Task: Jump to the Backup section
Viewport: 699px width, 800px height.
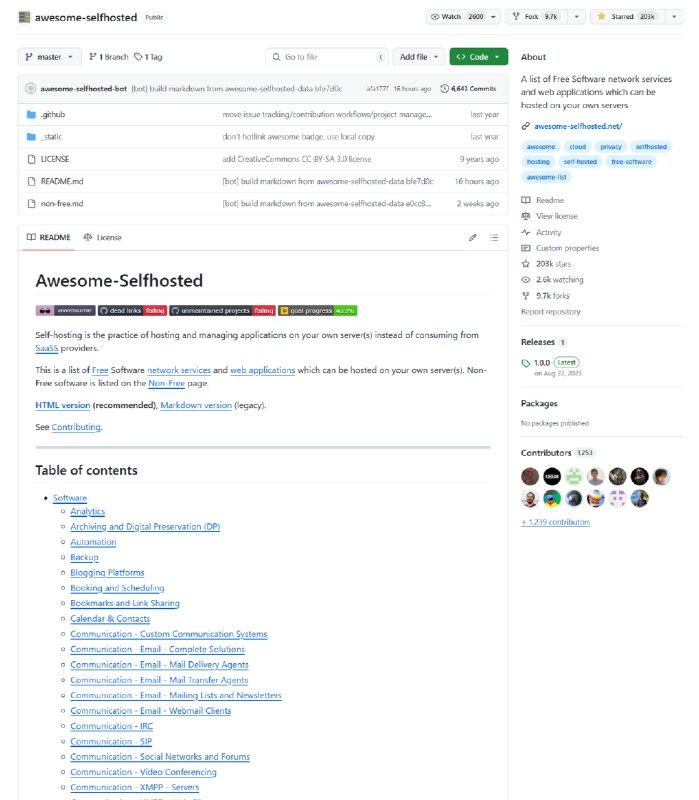Action: pos(84,557)
